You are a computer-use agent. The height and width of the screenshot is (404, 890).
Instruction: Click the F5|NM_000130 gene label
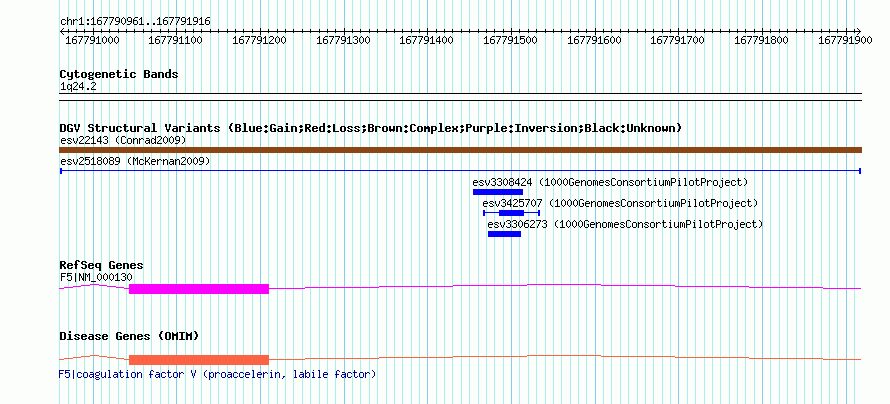pyautogui.click(x=96, y=276)
